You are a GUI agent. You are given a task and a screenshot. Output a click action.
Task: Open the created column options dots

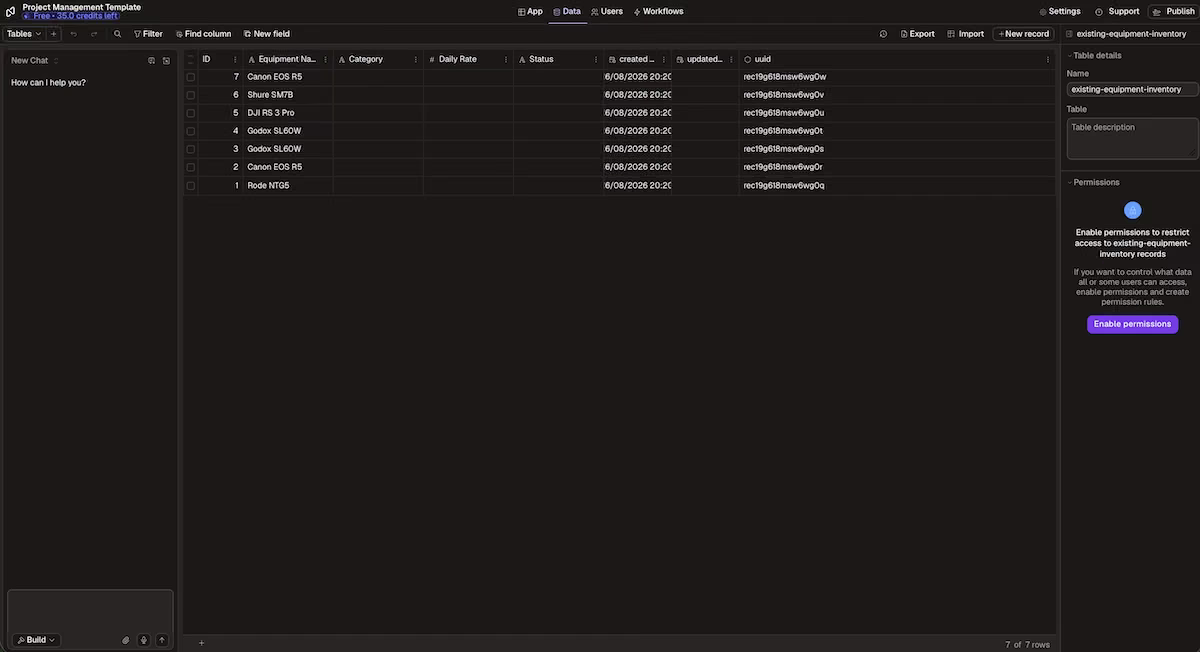coord(664,60)
